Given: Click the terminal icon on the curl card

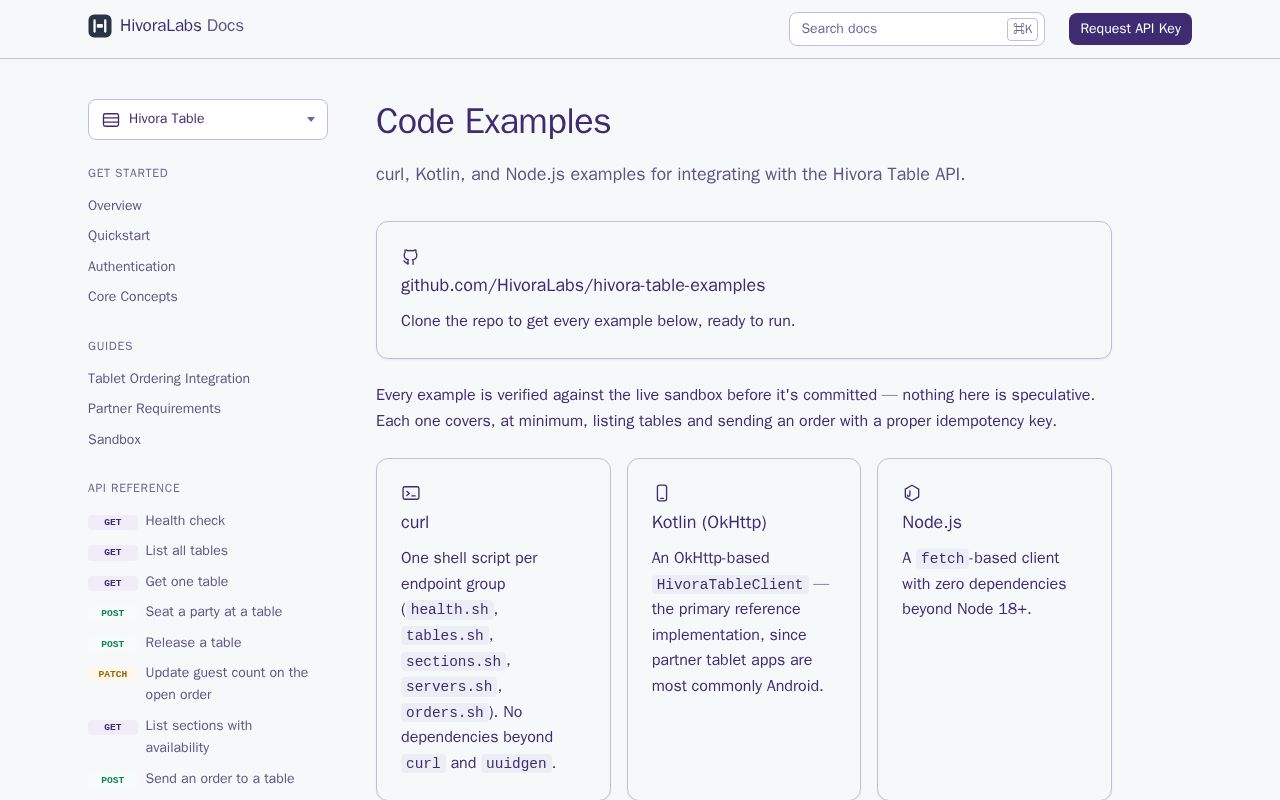Looking at the screenshot, I should coord(411,493).
